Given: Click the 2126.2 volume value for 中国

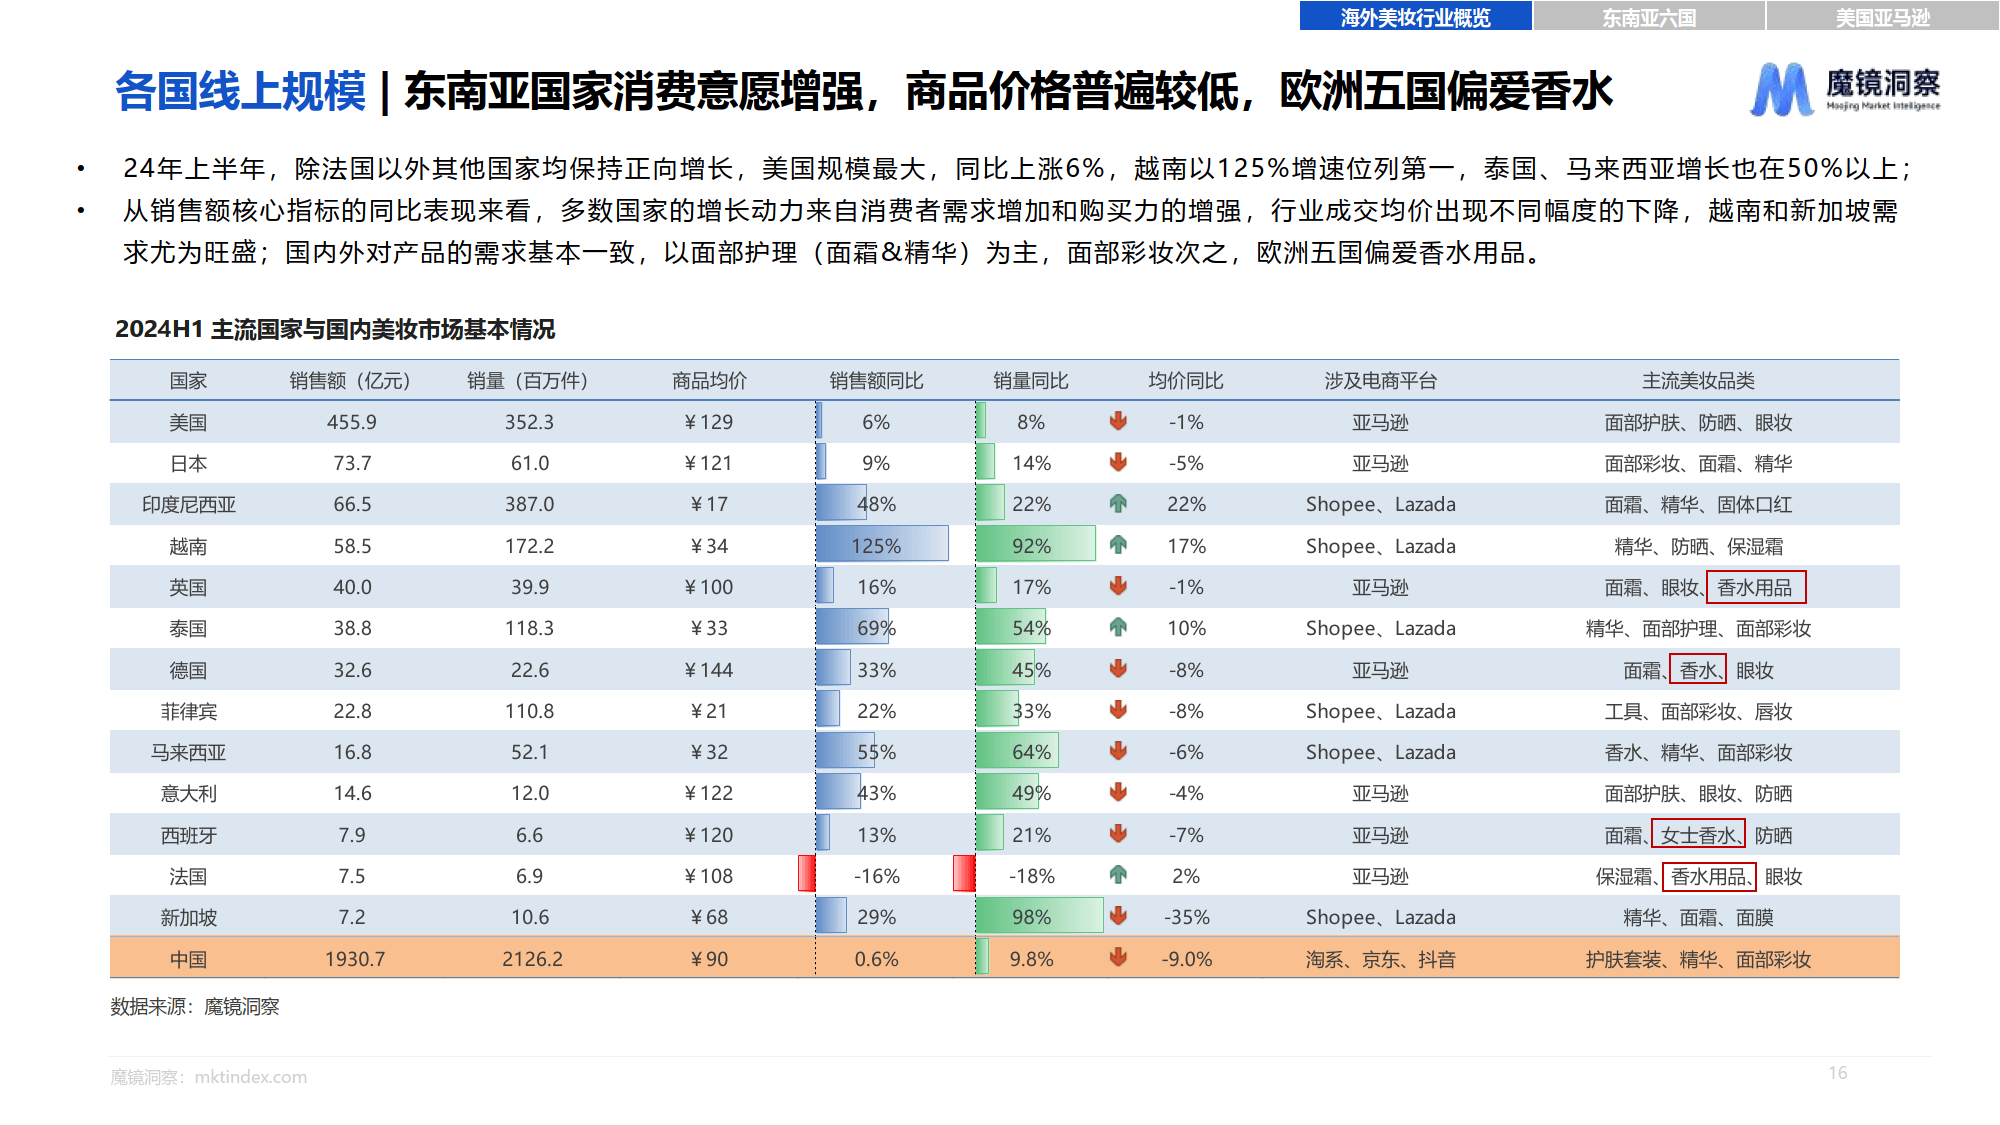Looking at the screenshot, I should (532, 959).
